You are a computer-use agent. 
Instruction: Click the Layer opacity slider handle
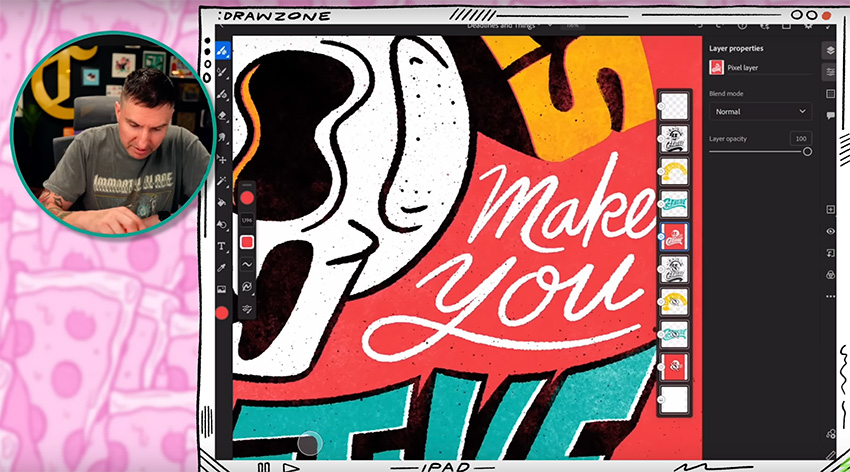807,152
